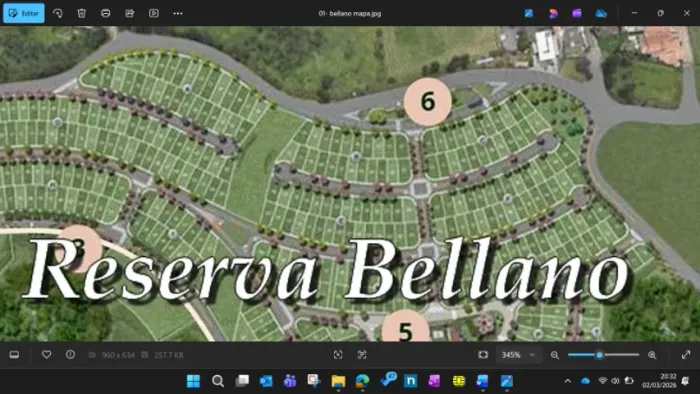Click the text recognition scan icon
Image resolution: width=700 pixels, height=394 pixels.
[x=362, y=355]
